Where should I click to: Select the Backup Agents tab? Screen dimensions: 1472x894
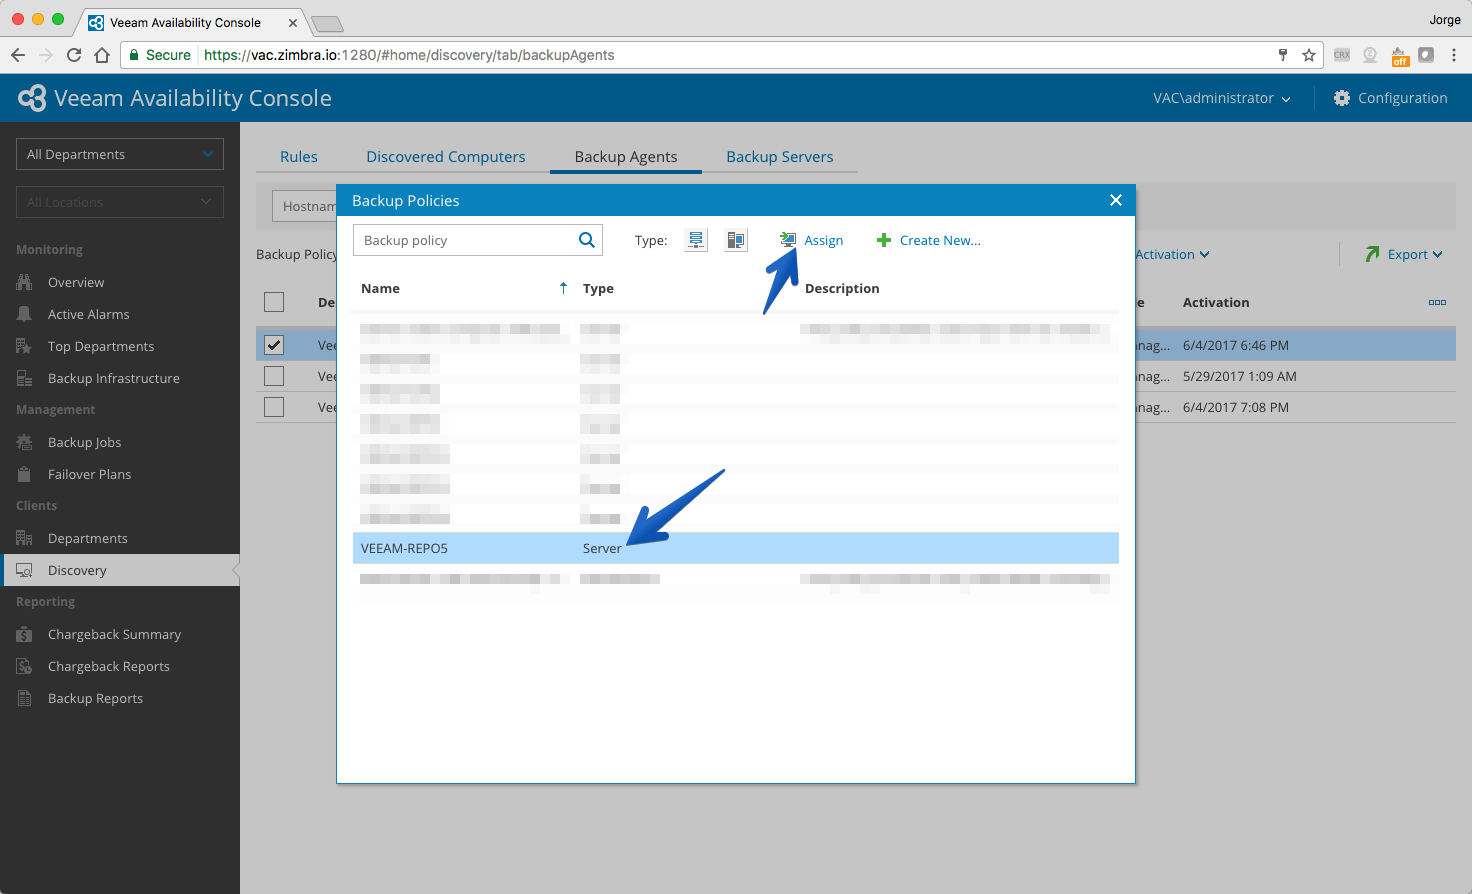click(x=626, y=156)
